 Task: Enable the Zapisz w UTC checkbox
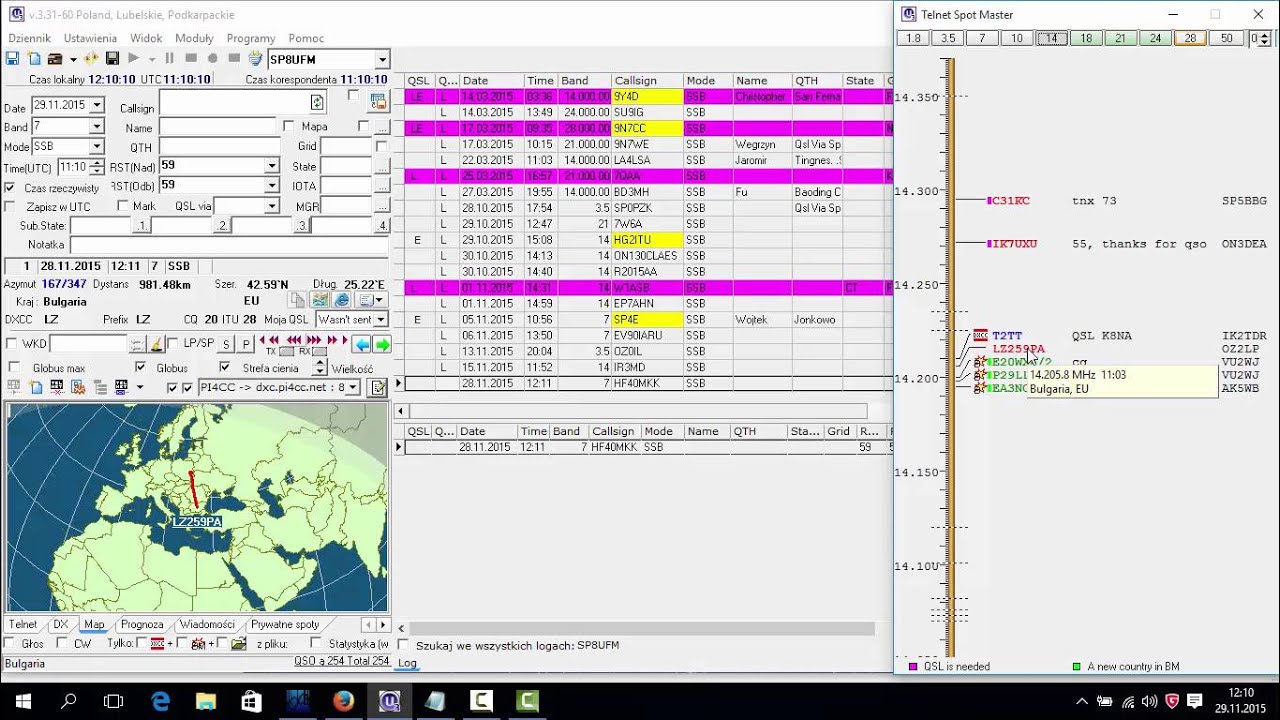pos(10,207)
